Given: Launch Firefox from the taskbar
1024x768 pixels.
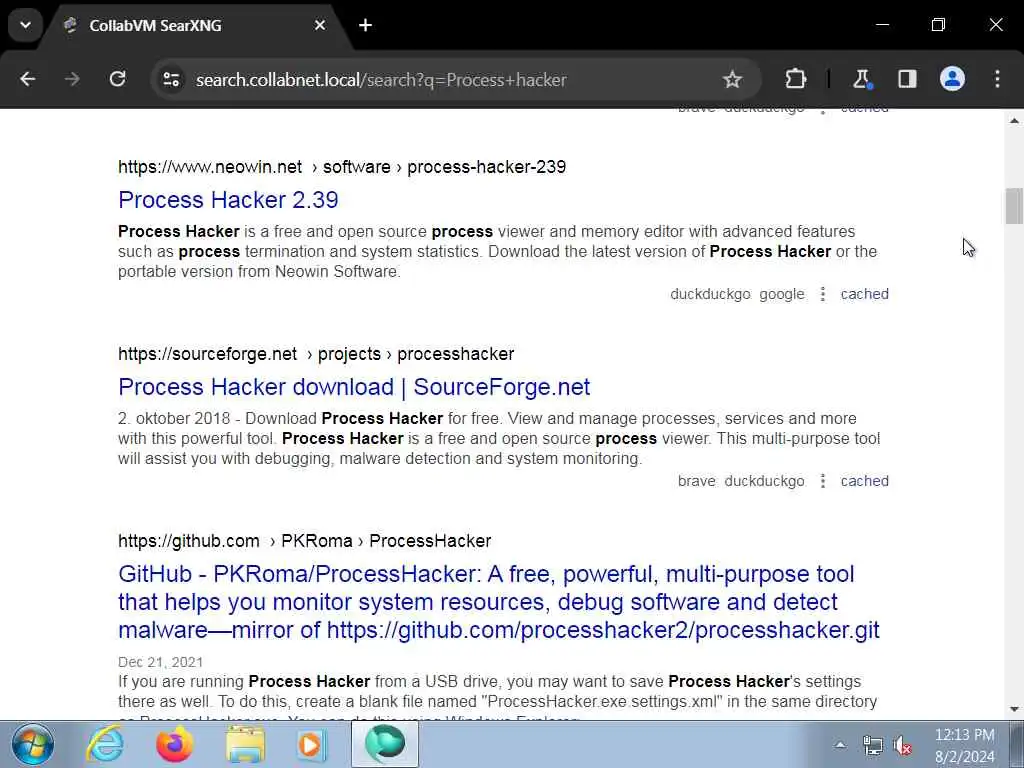Looking at the screenshot, I should pos(174,744).
